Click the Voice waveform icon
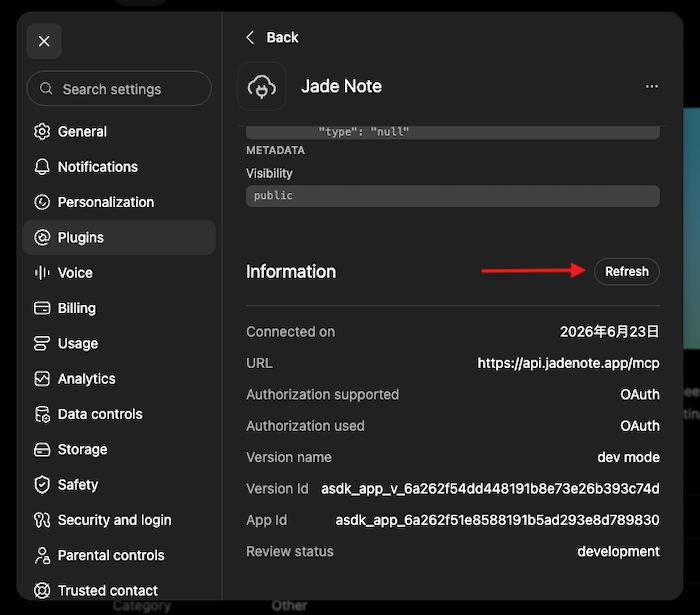The width and height of the screenshot is (700, 615). point(42,273)
